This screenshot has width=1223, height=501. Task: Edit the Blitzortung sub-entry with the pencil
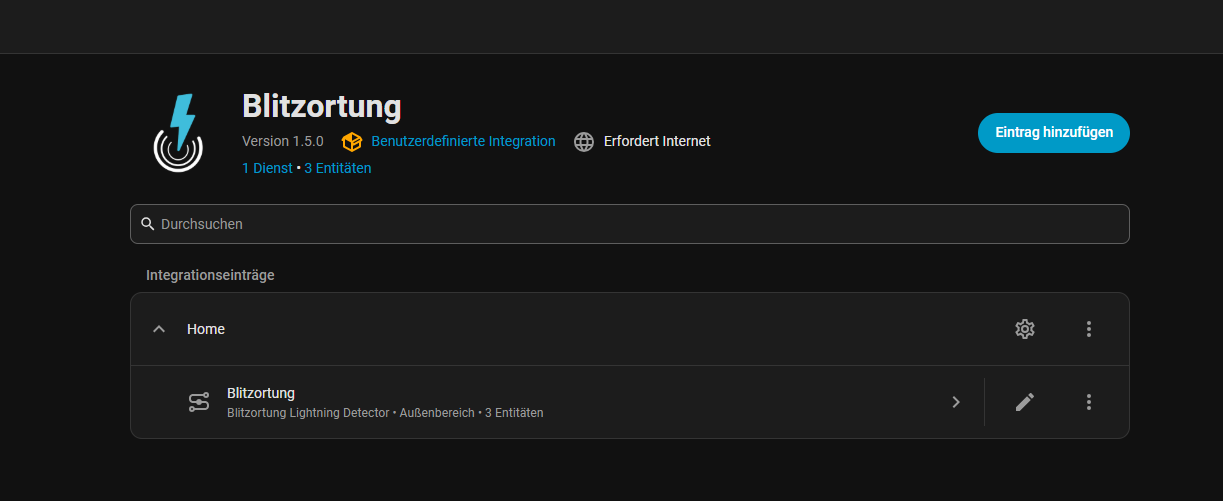pos(1025,402)
